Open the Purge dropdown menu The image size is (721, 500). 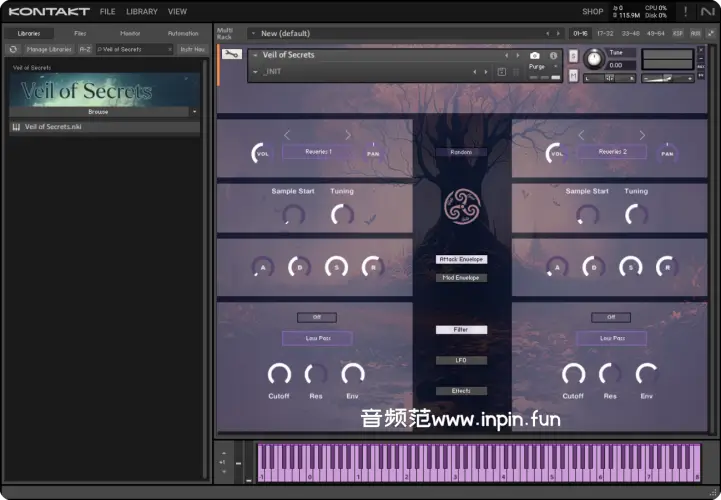(x=543, y=67)
